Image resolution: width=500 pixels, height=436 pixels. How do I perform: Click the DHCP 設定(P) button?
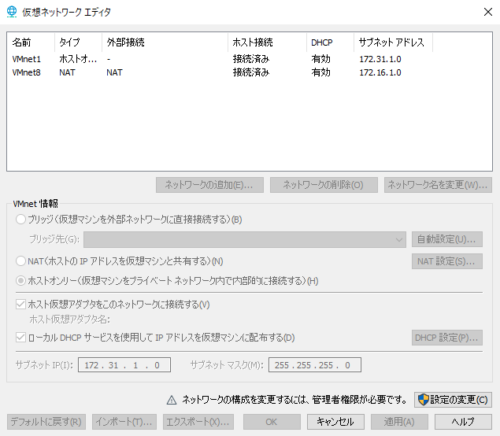pos(447,338)
